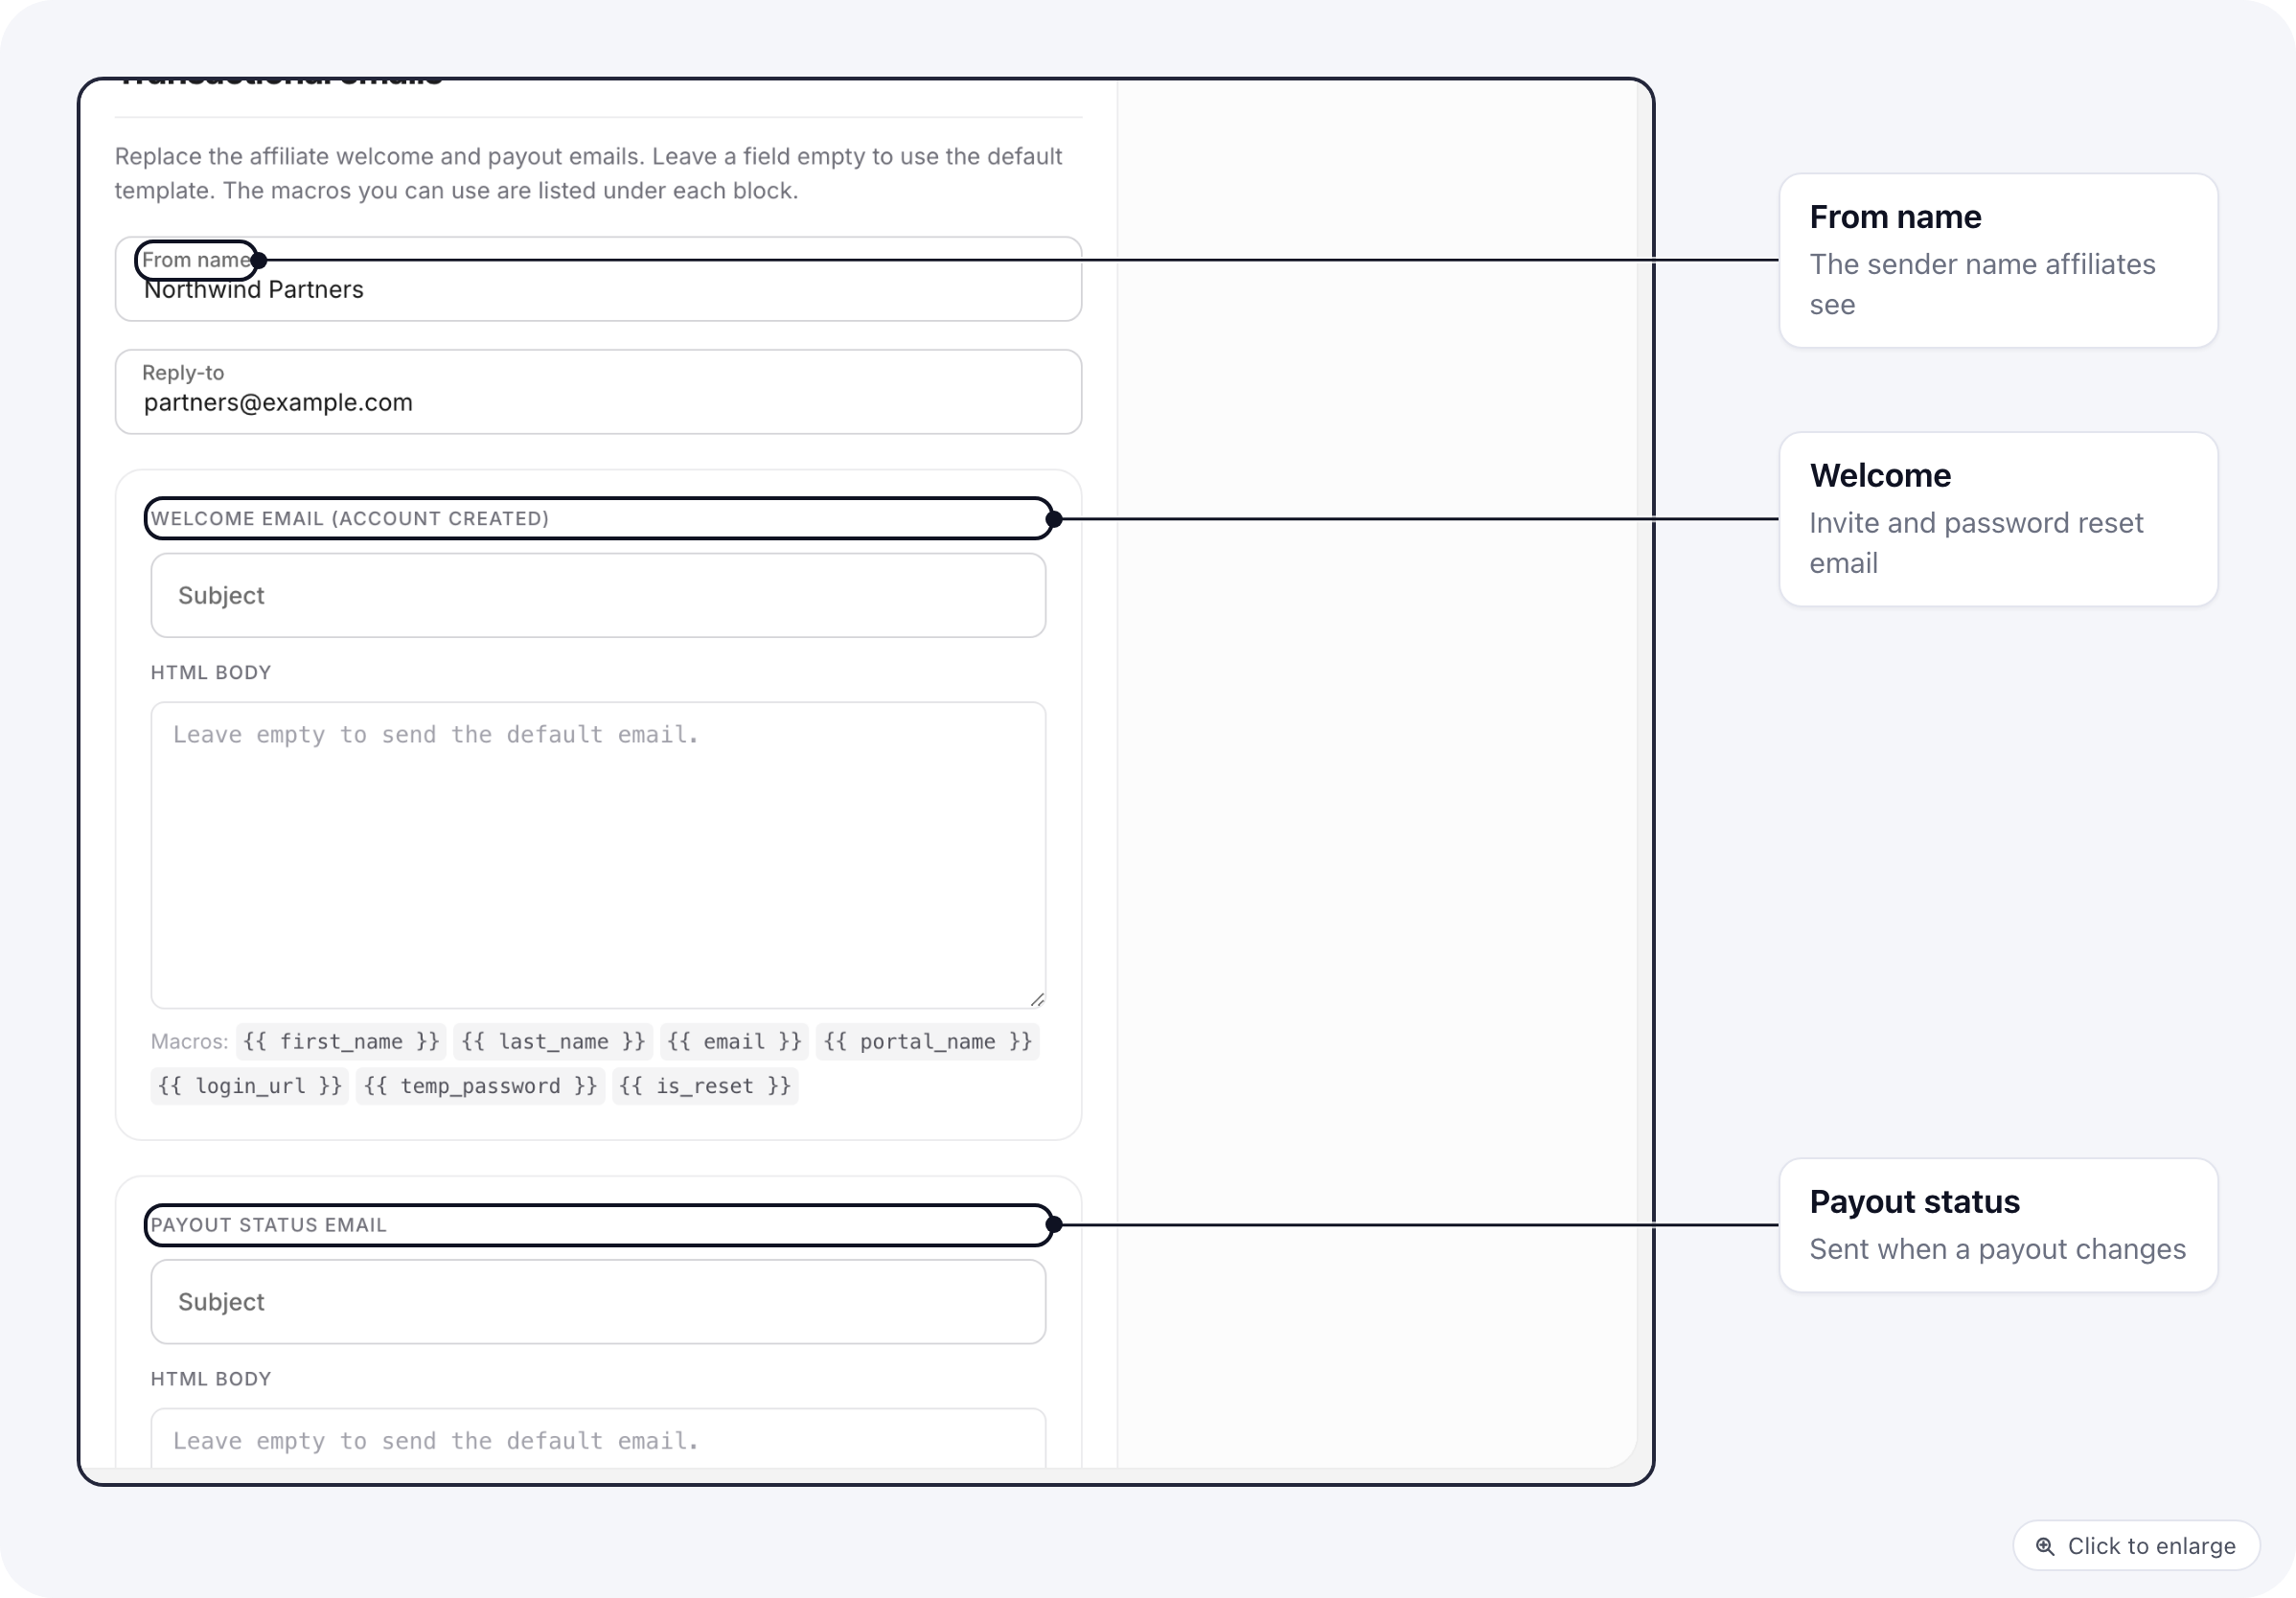This screenshot has width=2296, height=1598.
Task: Focus the Welcome email Subject field
Action: pyautogui.click(x=598, y=596)
